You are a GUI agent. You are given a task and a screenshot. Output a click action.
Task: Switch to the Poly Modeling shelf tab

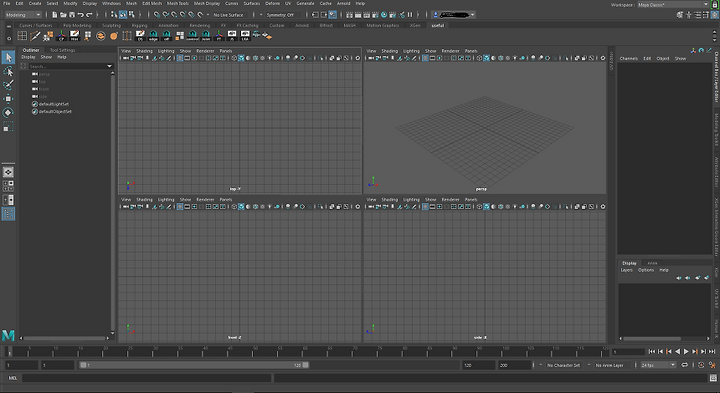point(77,25)
